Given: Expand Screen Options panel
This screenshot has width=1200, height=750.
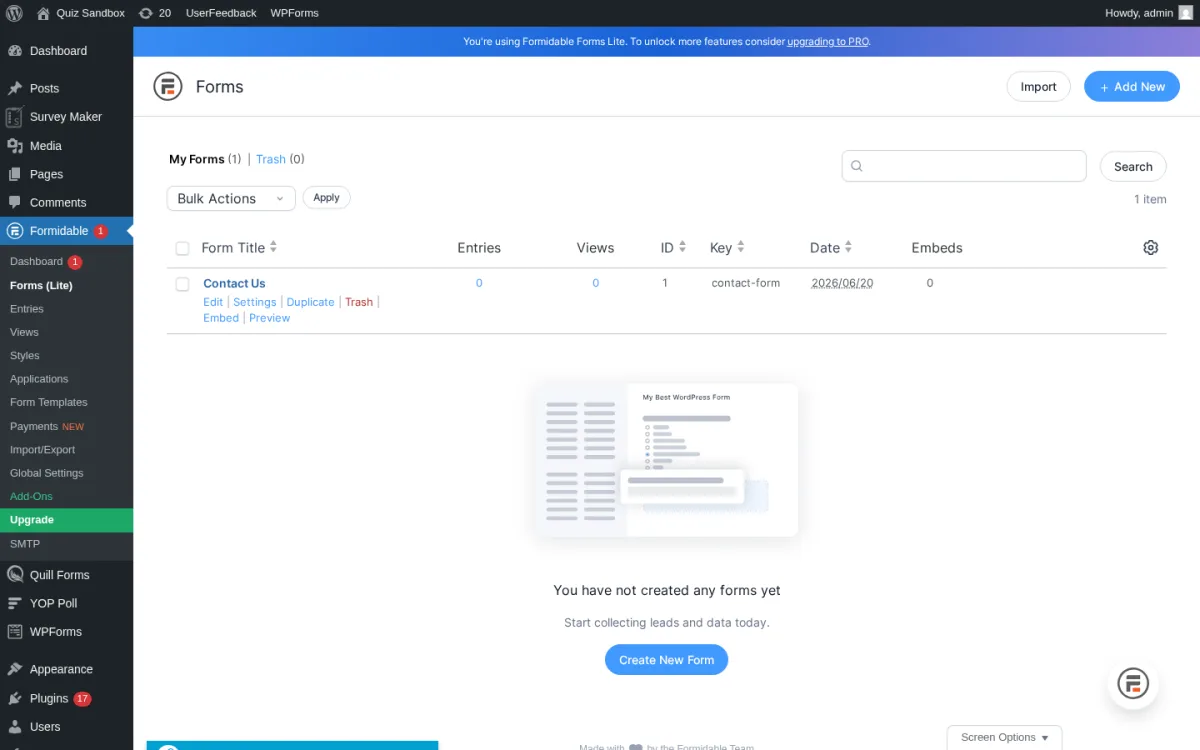Looking at the screenshot, I should click(x=1004, y=737).
